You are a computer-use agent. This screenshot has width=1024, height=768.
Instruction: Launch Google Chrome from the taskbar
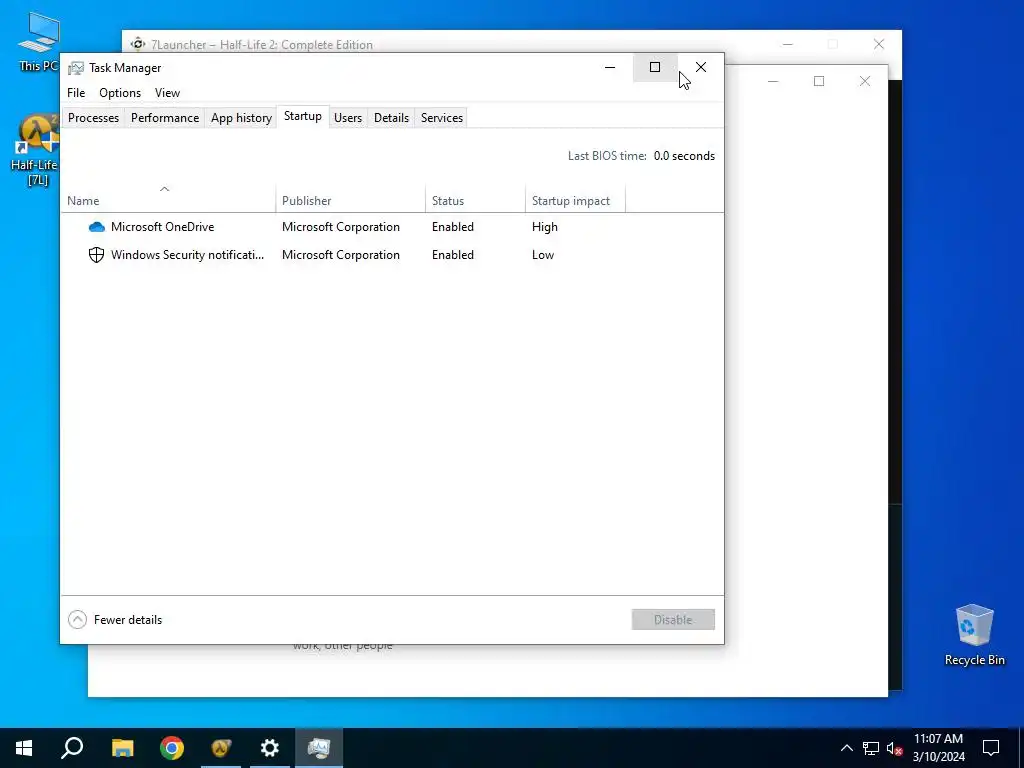172,748
